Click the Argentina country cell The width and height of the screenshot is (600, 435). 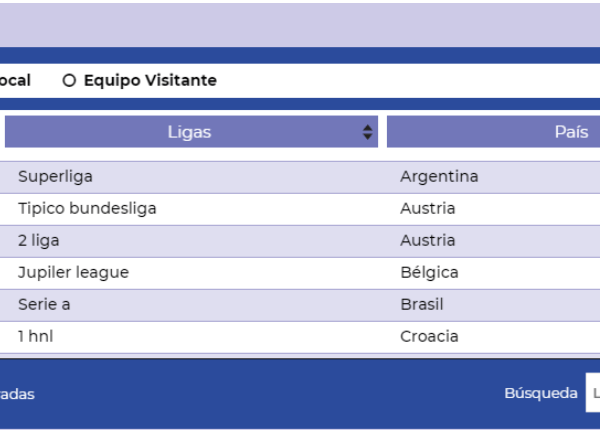tap(439, 177)
